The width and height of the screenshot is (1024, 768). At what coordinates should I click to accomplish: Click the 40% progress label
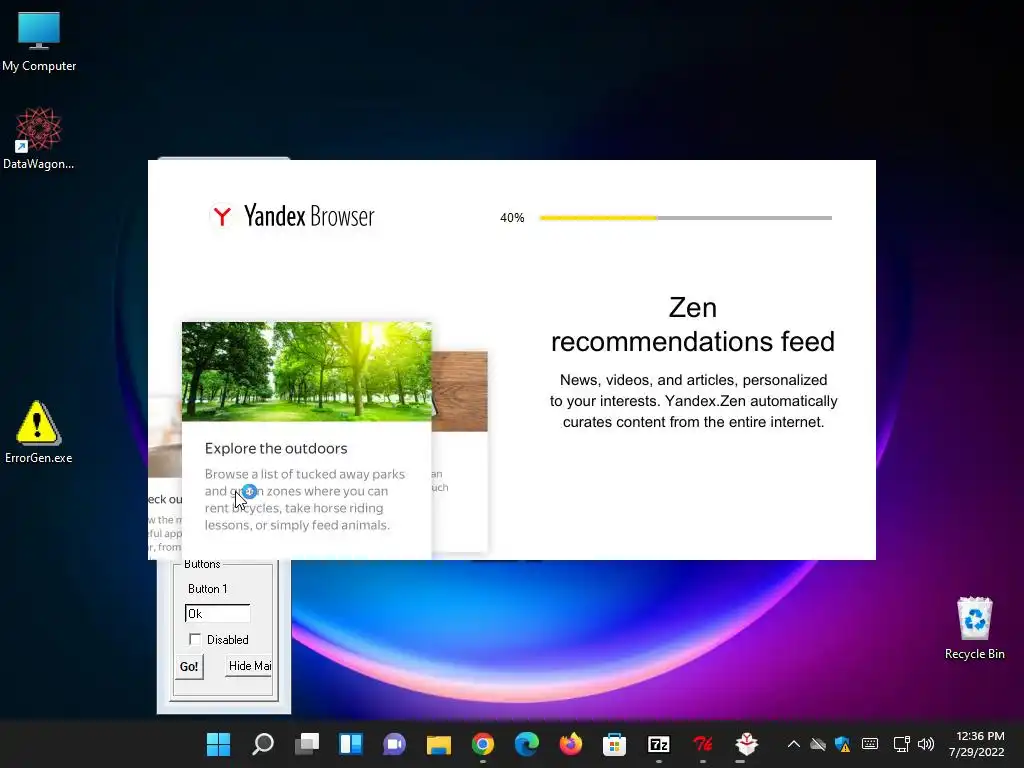(512, 217)
